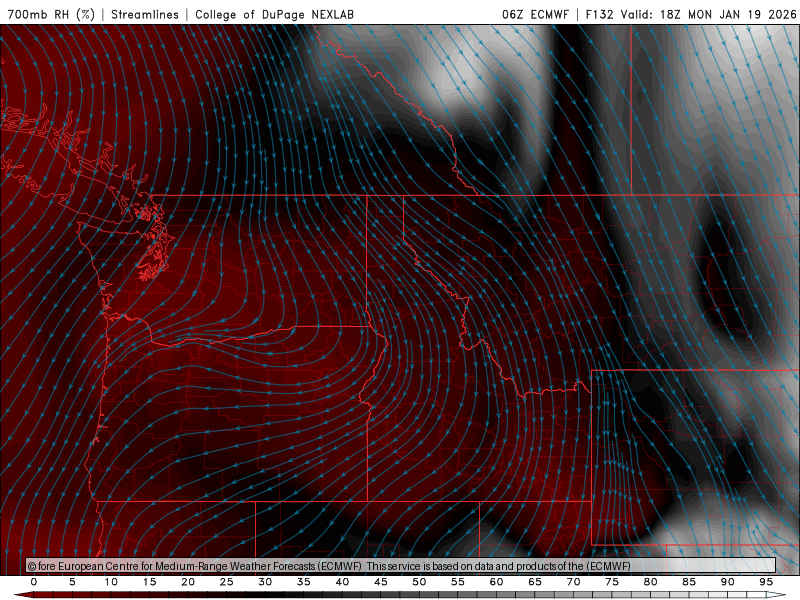Click the '30' label on the RH scale
This screenshot has width=800, height=600.
click(x=265, y=582)
